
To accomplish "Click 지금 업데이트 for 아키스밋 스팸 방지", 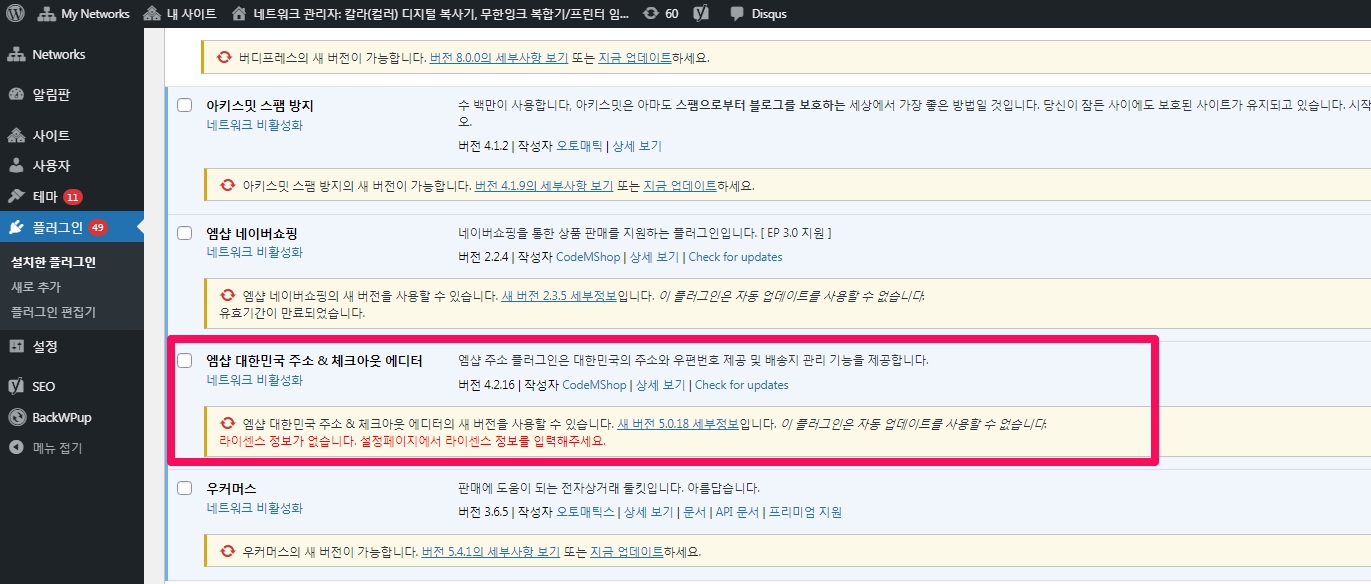I will coord(680,186).
